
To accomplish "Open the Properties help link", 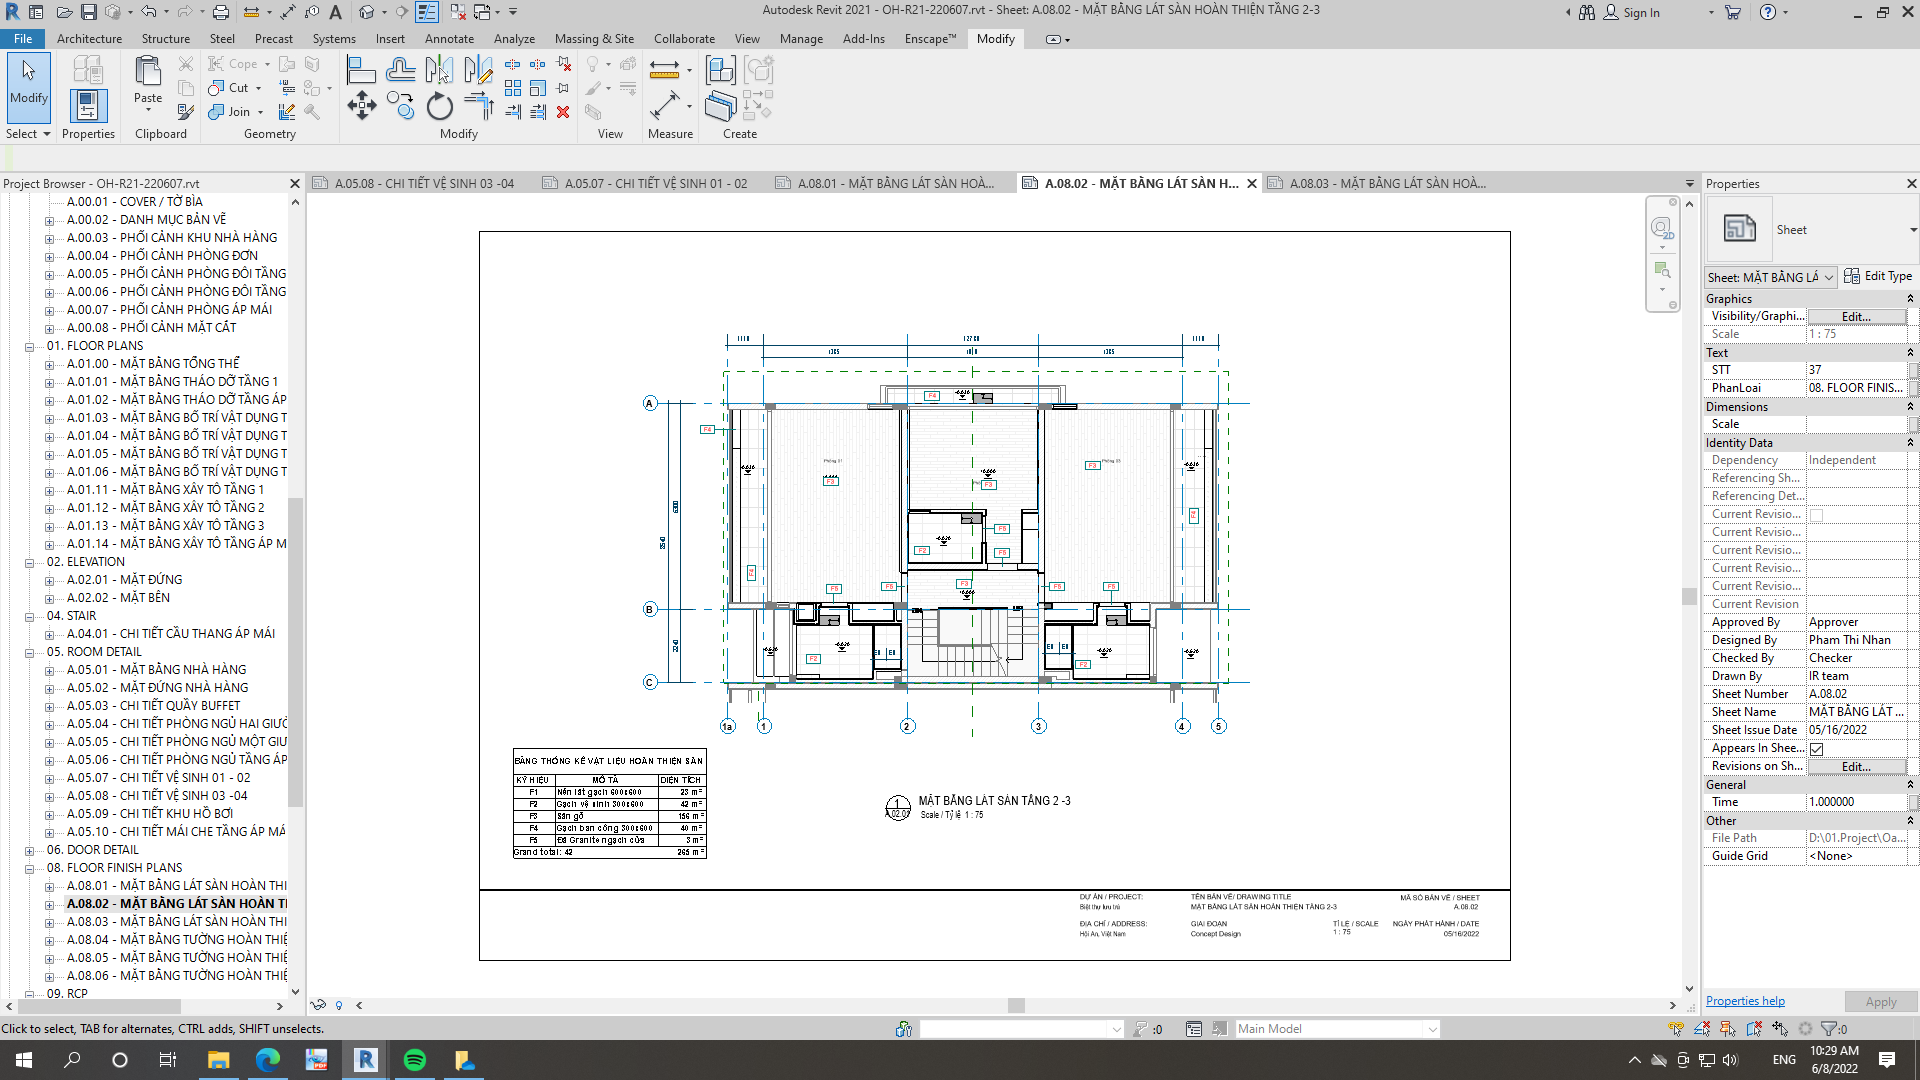I will 1744,1001.
